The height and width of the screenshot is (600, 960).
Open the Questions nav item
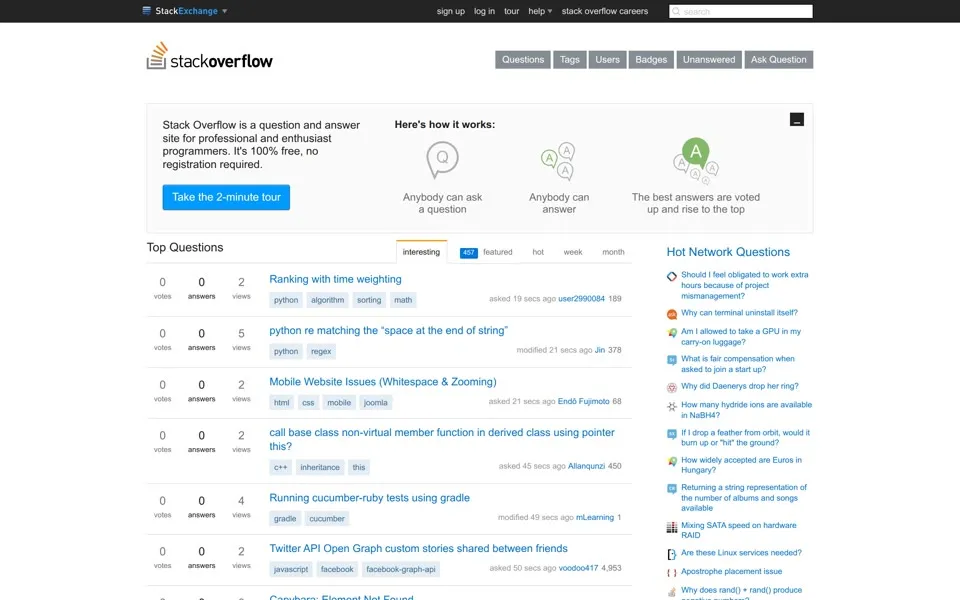tap(523, 59)
